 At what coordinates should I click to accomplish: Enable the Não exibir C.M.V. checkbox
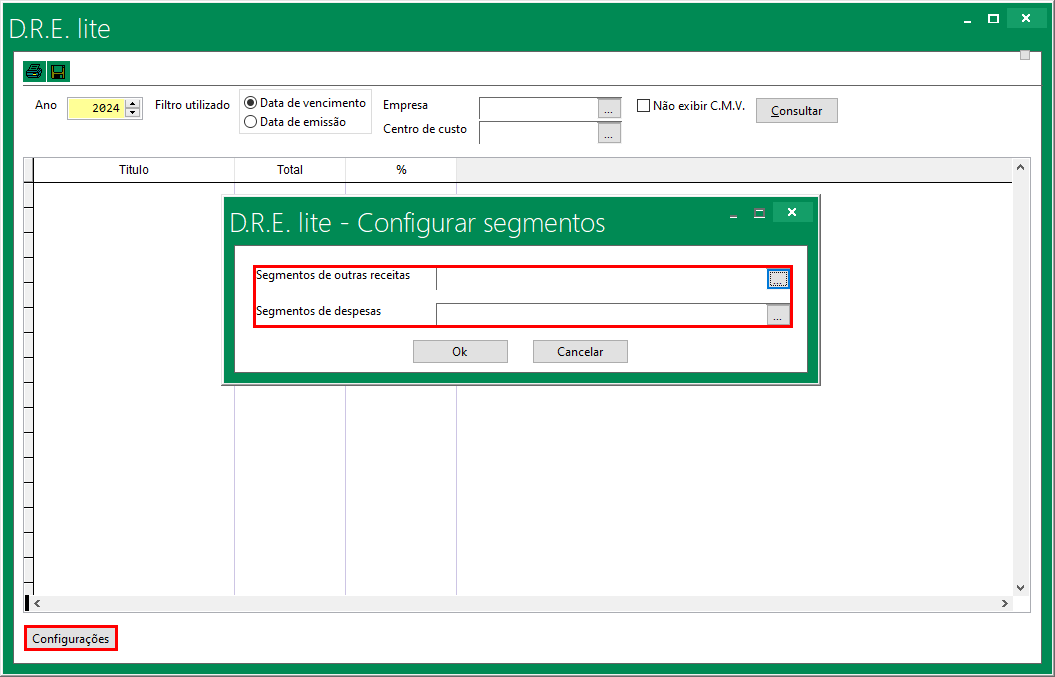click(644, 105)
